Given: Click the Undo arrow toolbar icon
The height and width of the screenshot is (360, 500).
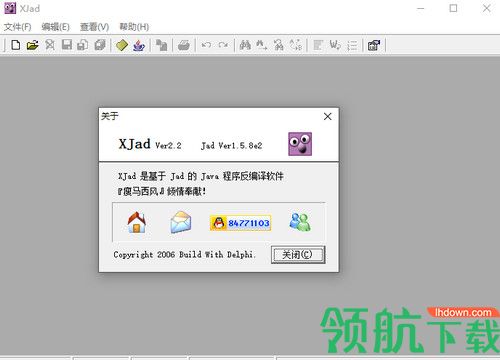Looking at the screenshot, I should pyautogui.click(x=206, y=45).
